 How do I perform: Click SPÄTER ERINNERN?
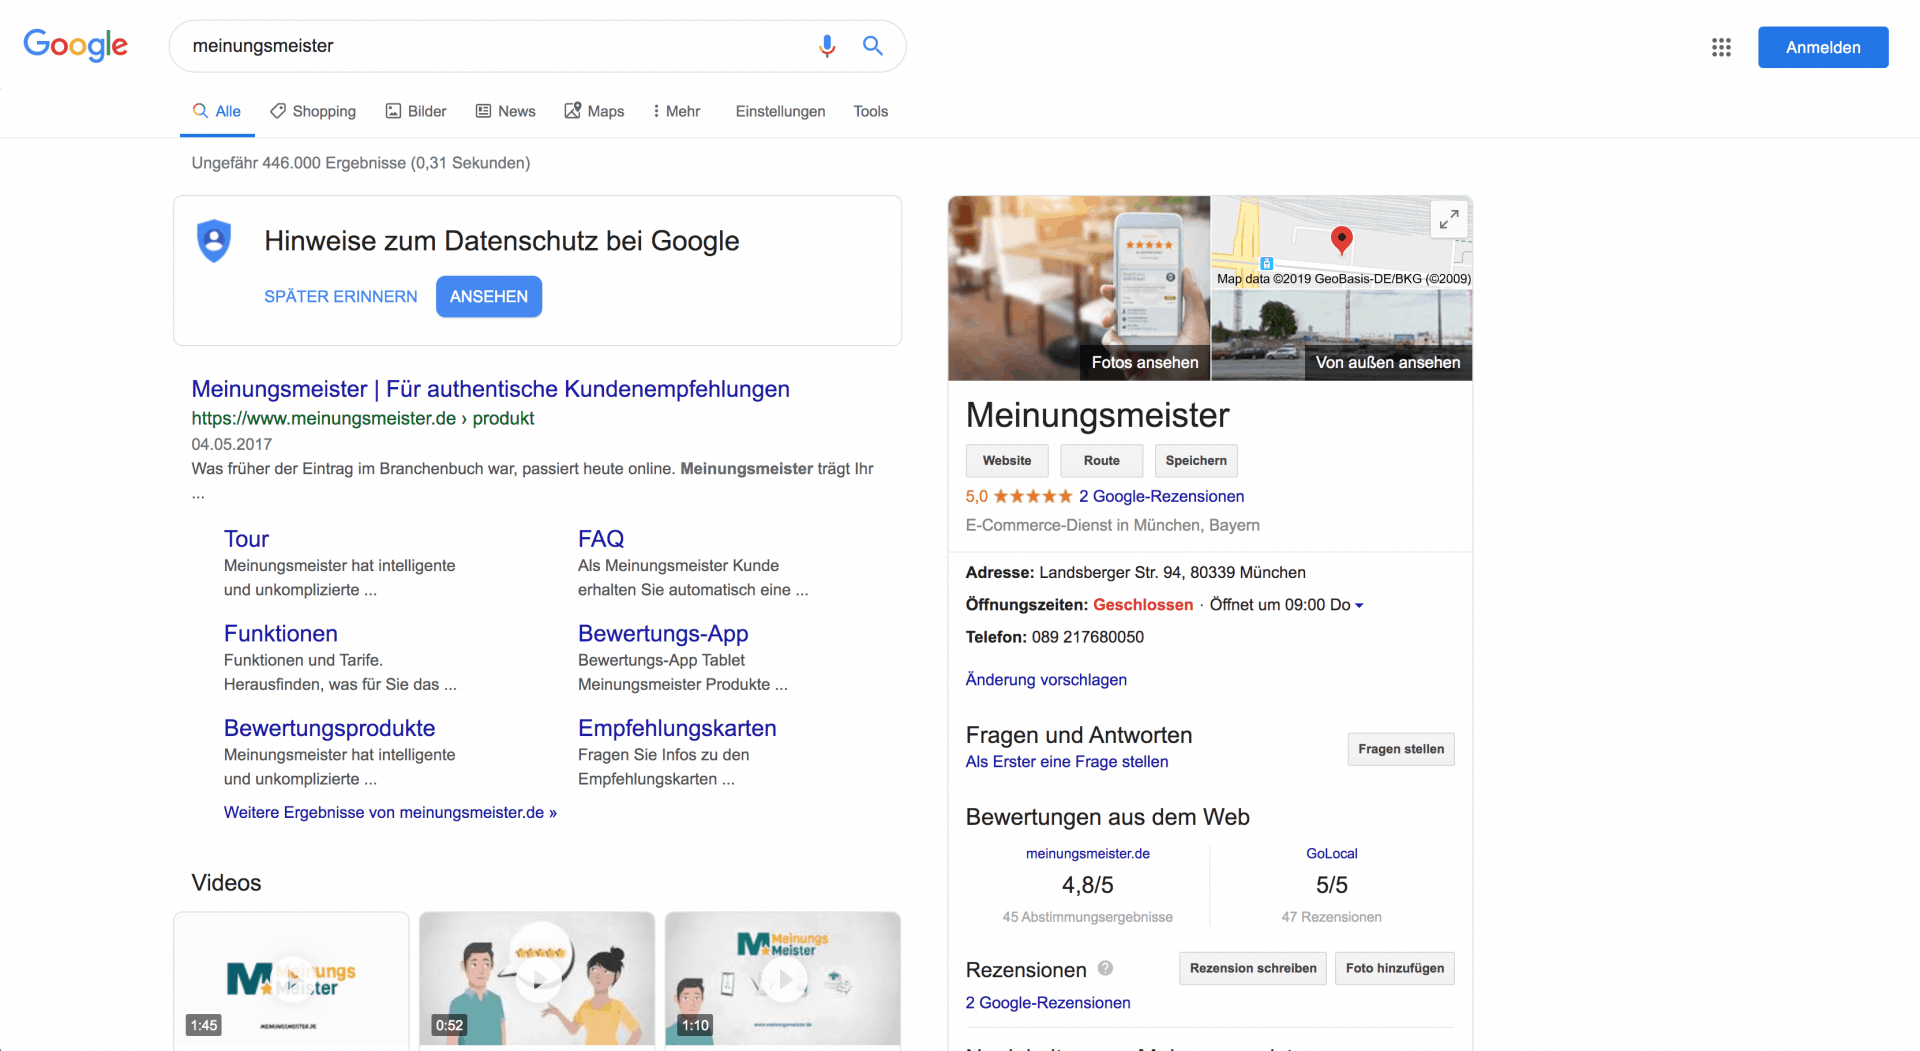pos(341,296)
